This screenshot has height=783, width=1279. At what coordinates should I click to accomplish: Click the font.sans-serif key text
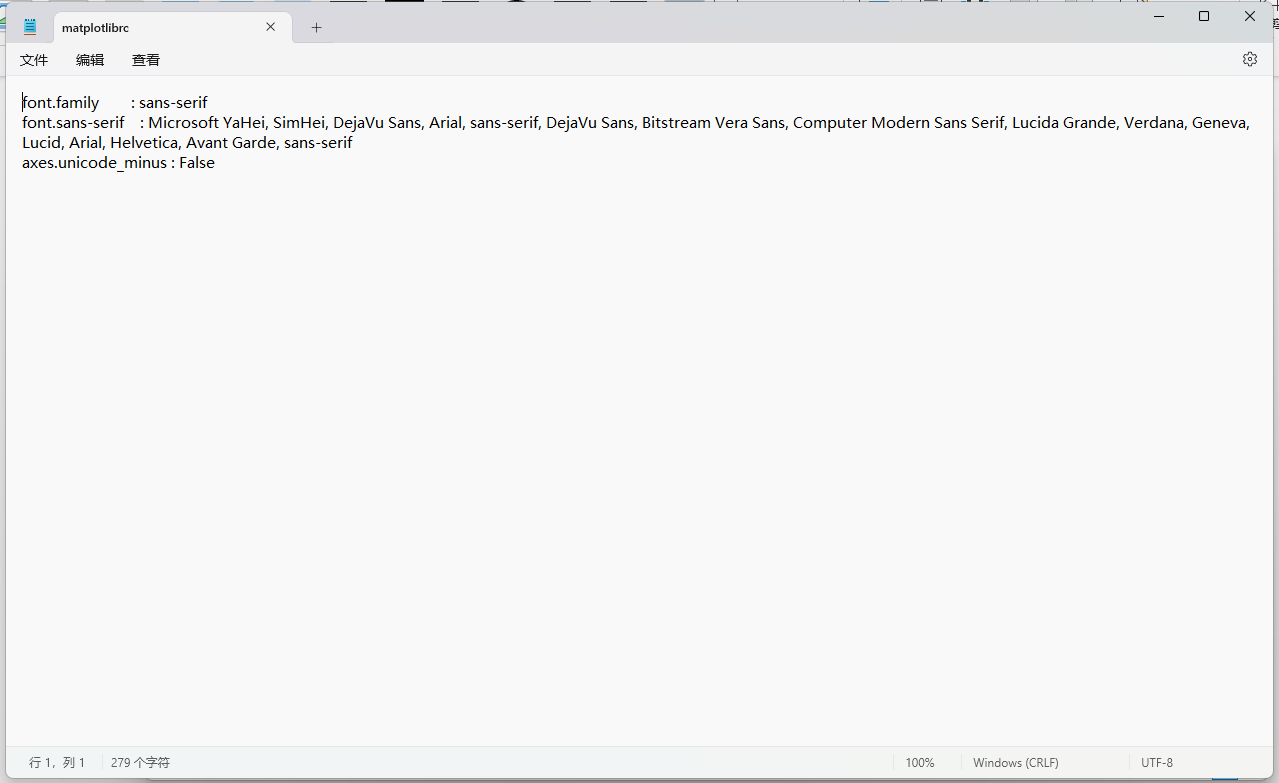pos(74,122)
